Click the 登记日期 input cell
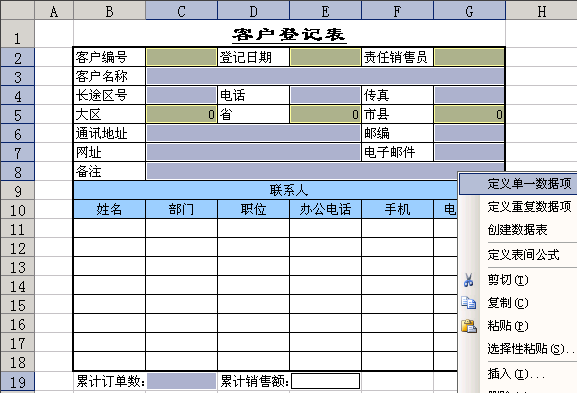The image size is (577, 393). [x=325, y=57]
